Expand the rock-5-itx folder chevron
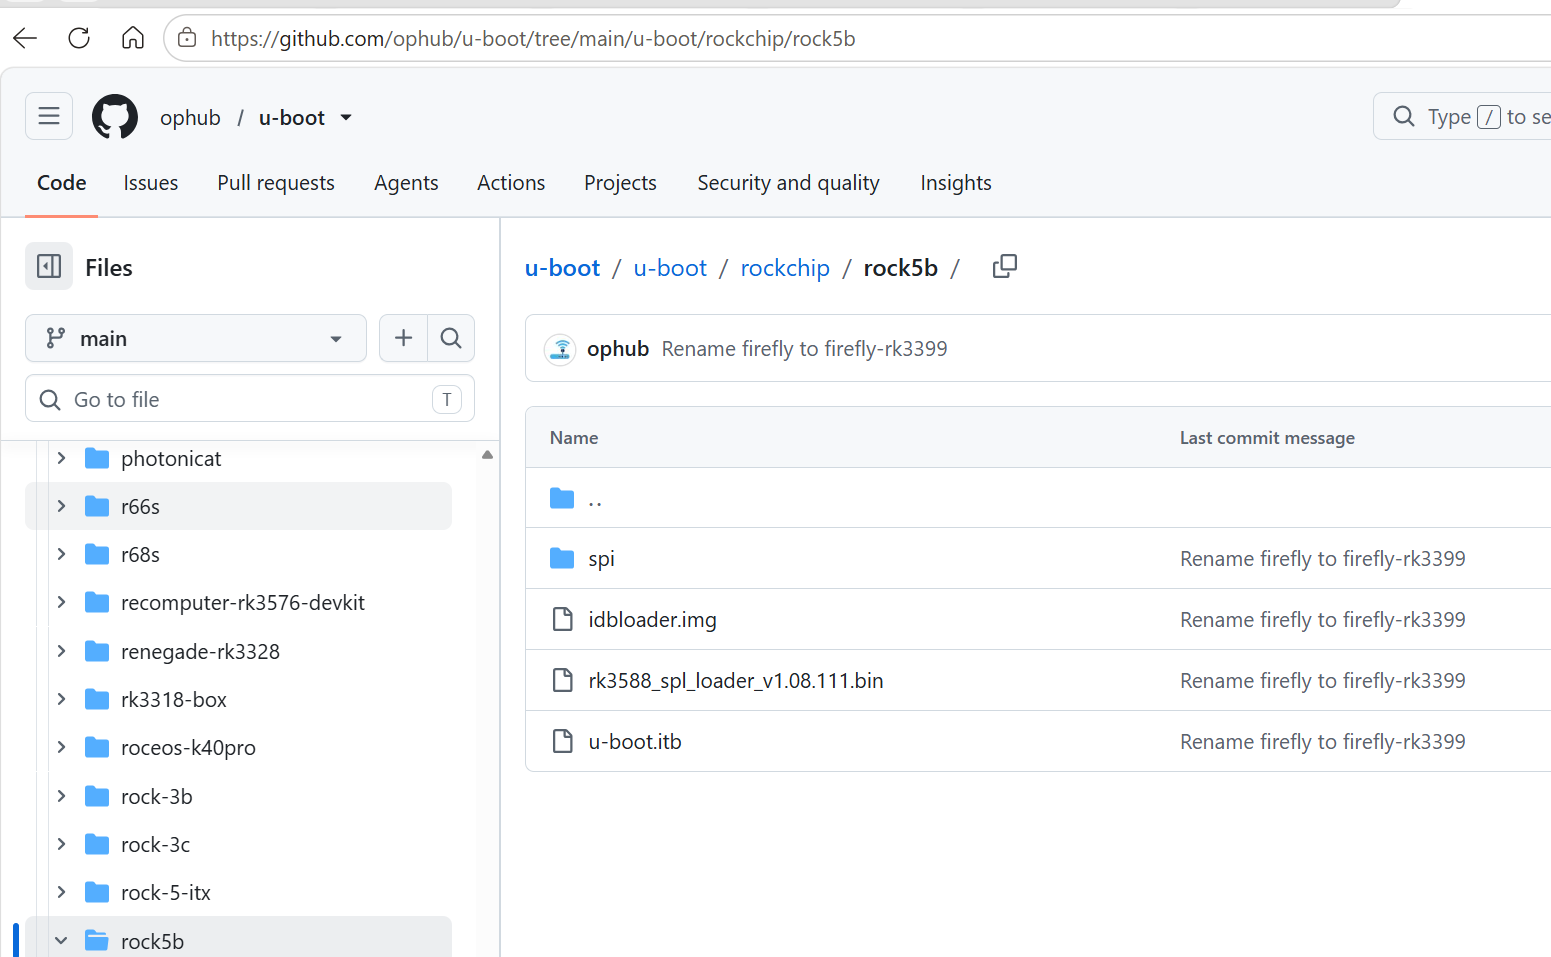1551x957 pixels. pos(61,892)
